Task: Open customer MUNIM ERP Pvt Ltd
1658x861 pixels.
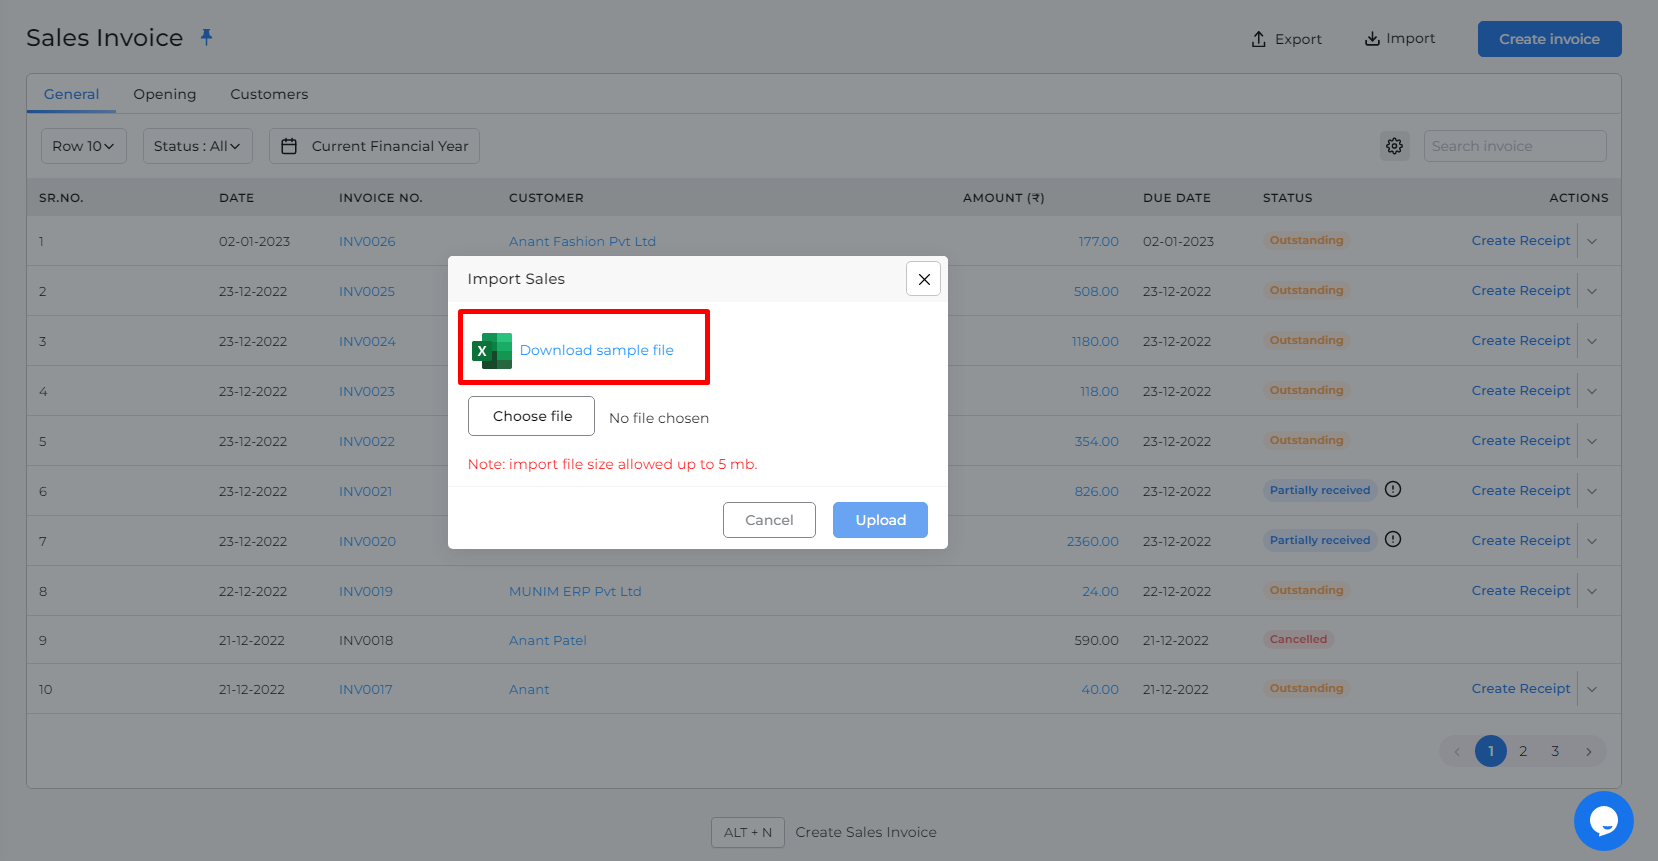Action: pos(575,591)
